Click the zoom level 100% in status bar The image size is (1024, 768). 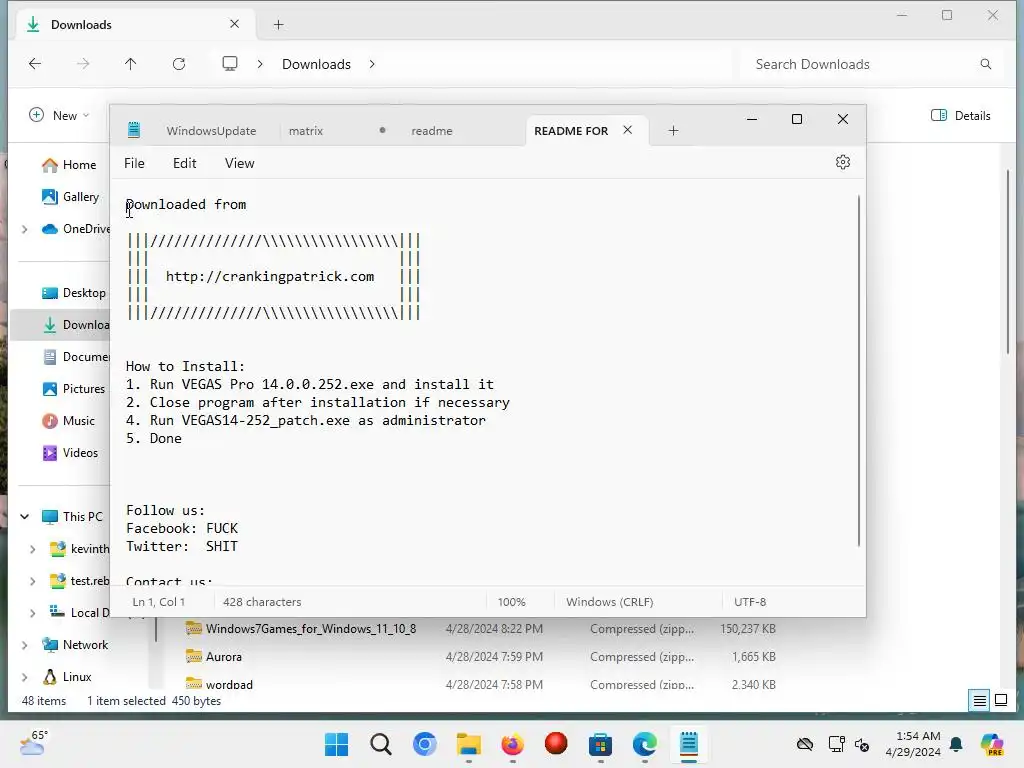511,602
